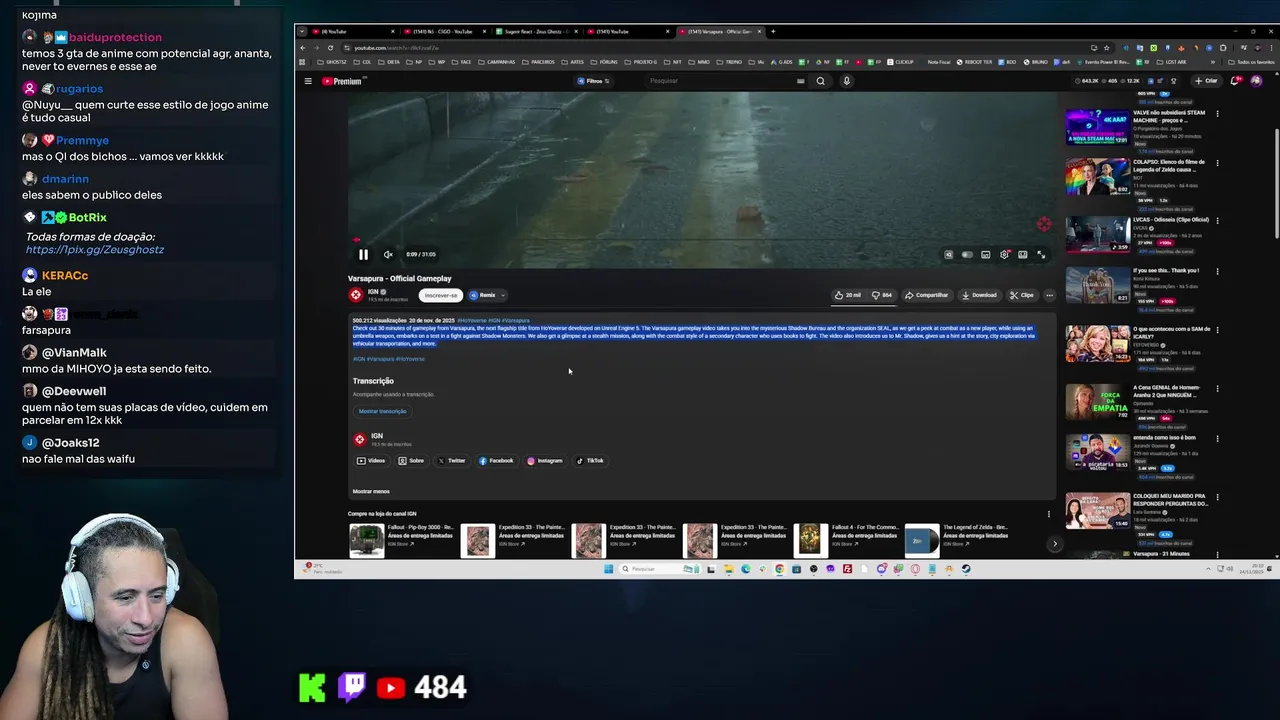
Task: Collapse the description with Mostrar menos
Action: 371,491
